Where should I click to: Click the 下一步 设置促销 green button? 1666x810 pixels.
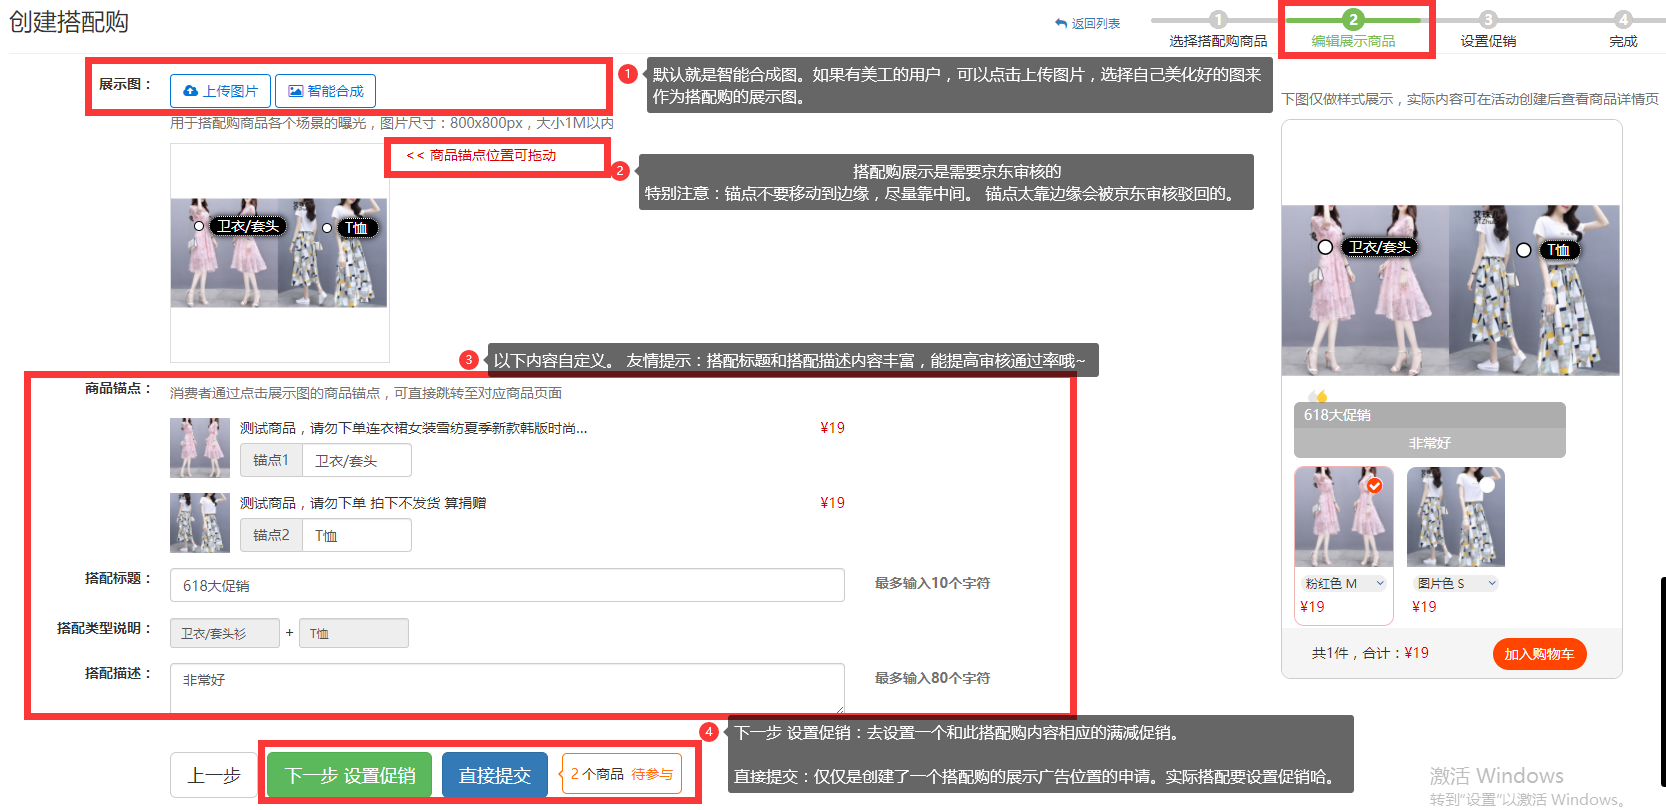click(x=349, y=775)
